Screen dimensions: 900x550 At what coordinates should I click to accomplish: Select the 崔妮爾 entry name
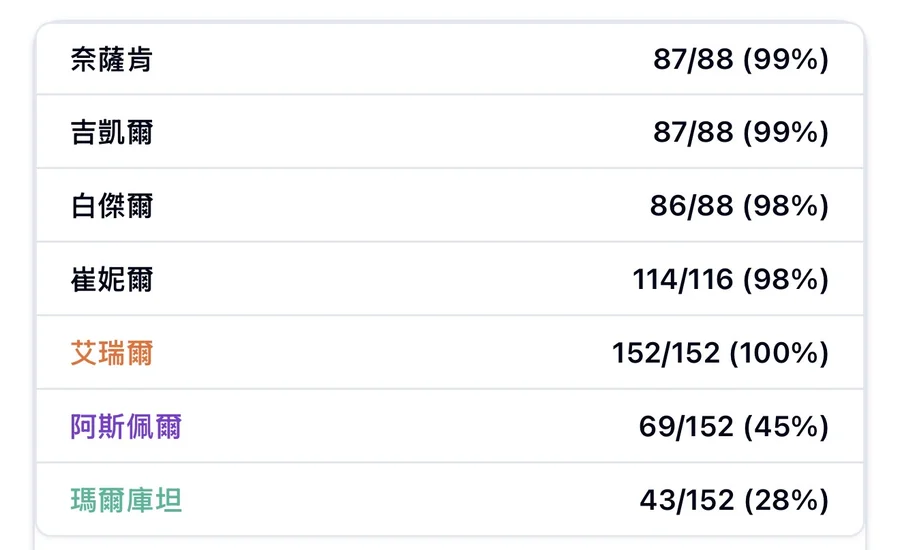tap(112, 279)
